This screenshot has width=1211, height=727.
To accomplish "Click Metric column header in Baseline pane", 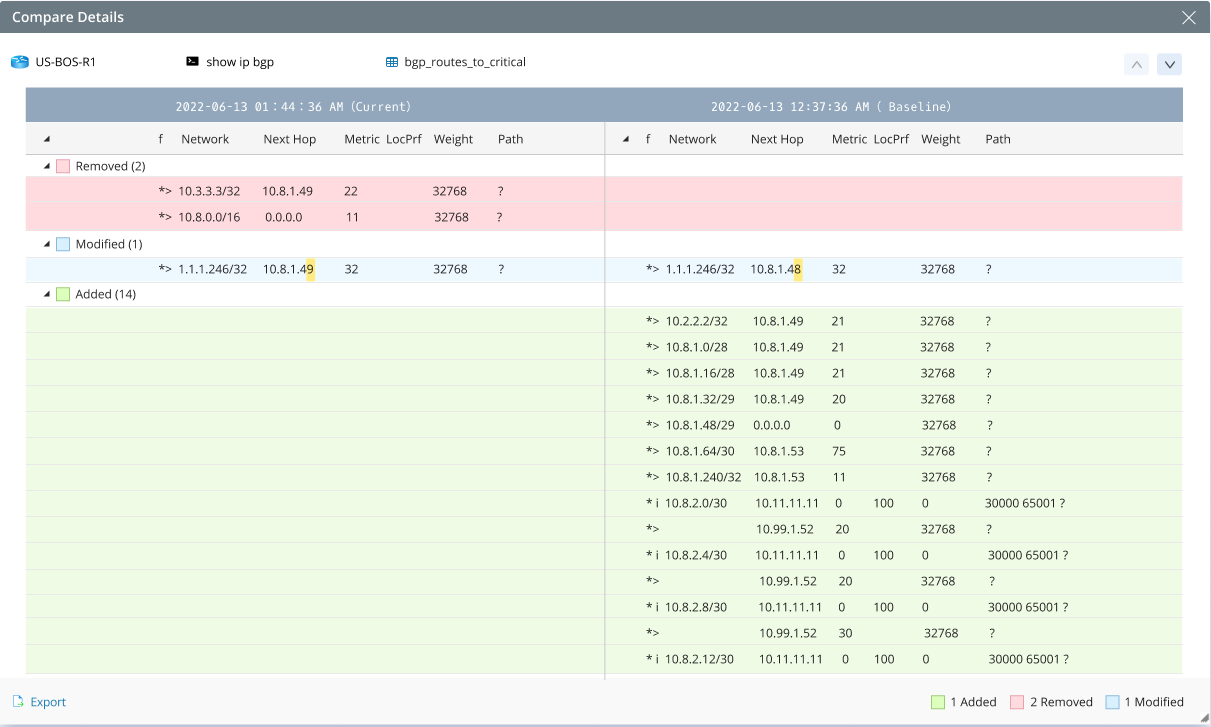I will [x=850, y=139].
